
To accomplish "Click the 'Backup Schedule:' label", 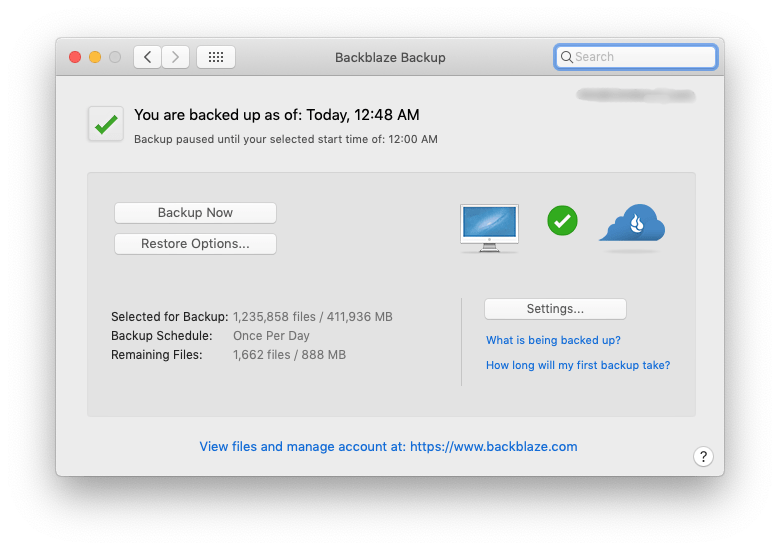I will [x=162, y=336].
